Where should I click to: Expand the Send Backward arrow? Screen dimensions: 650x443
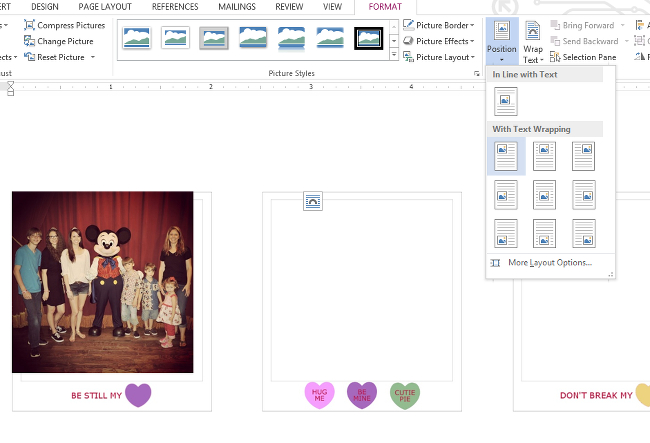pyautogui.click(x=626, y=41)
